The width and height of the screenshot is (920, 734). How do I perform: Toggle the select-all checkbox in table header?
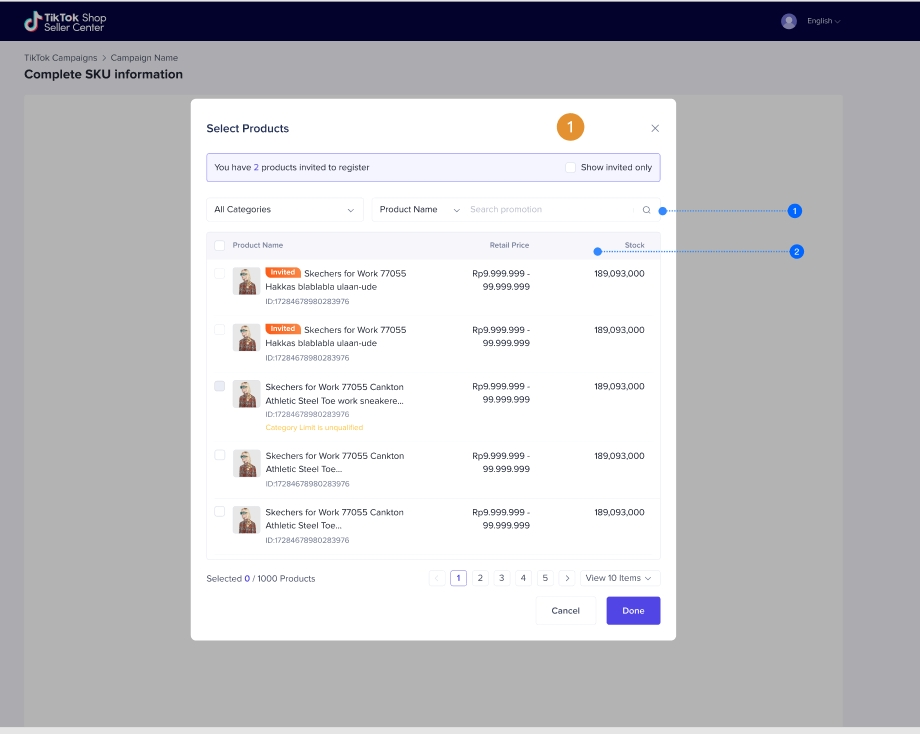[x=220, y=245]
